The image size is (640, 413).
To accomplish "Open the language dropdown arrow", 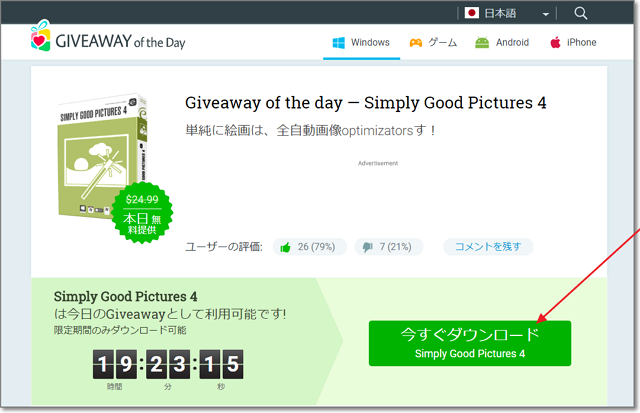I will pos(545,14).
